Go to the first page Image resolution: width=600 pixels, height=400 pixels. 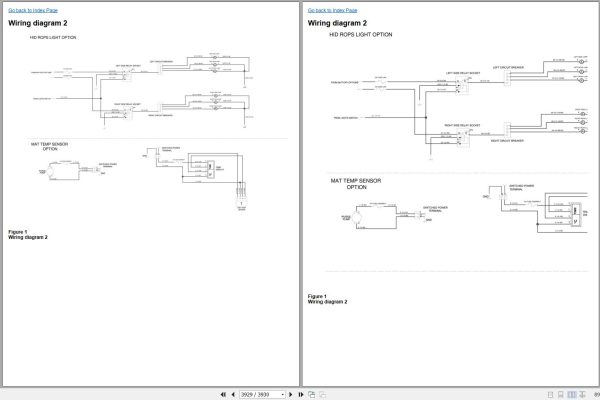(223, 394)
